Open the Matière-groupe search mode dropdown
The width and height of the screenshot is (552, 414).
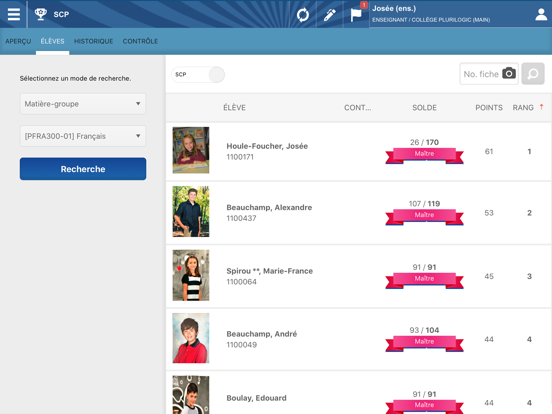(x=83, y=104)
